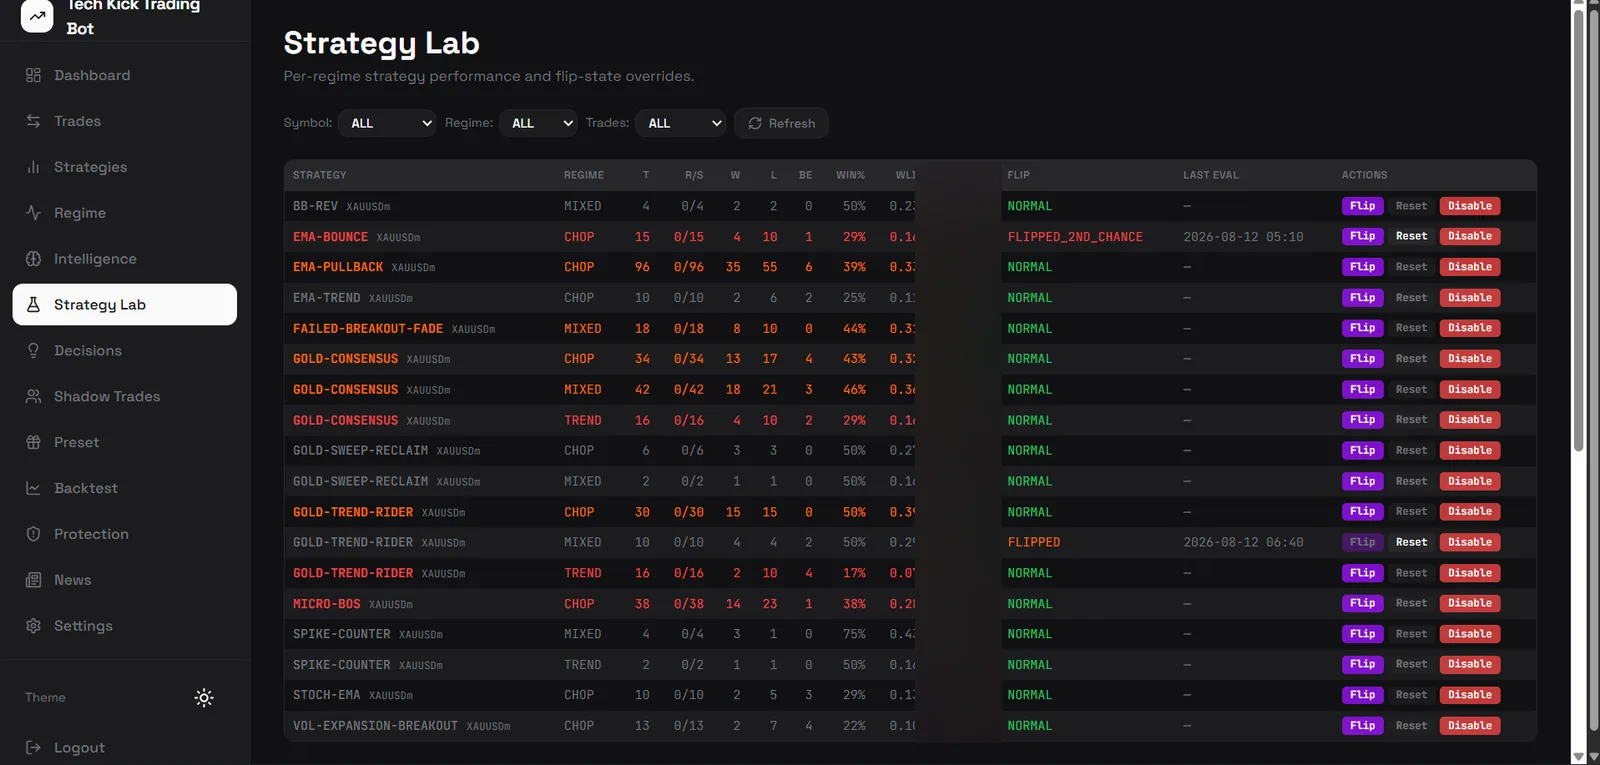Click the Regime pulse icon
The height and width of the screenshot is (765, 1600).
pos(33,213)
